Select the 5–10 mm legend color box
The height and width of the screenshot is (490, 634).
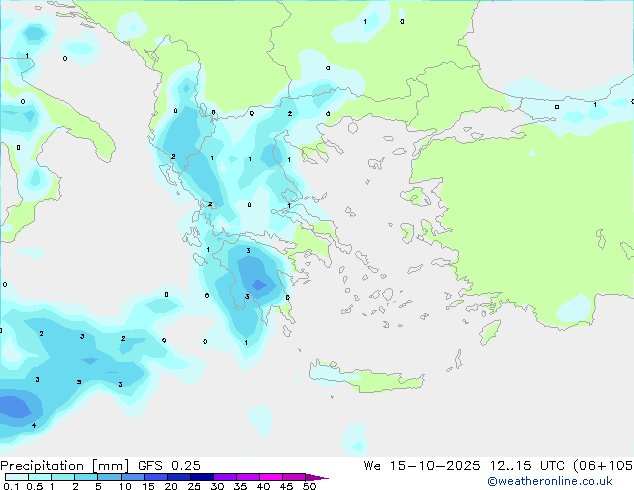point(110,477)
